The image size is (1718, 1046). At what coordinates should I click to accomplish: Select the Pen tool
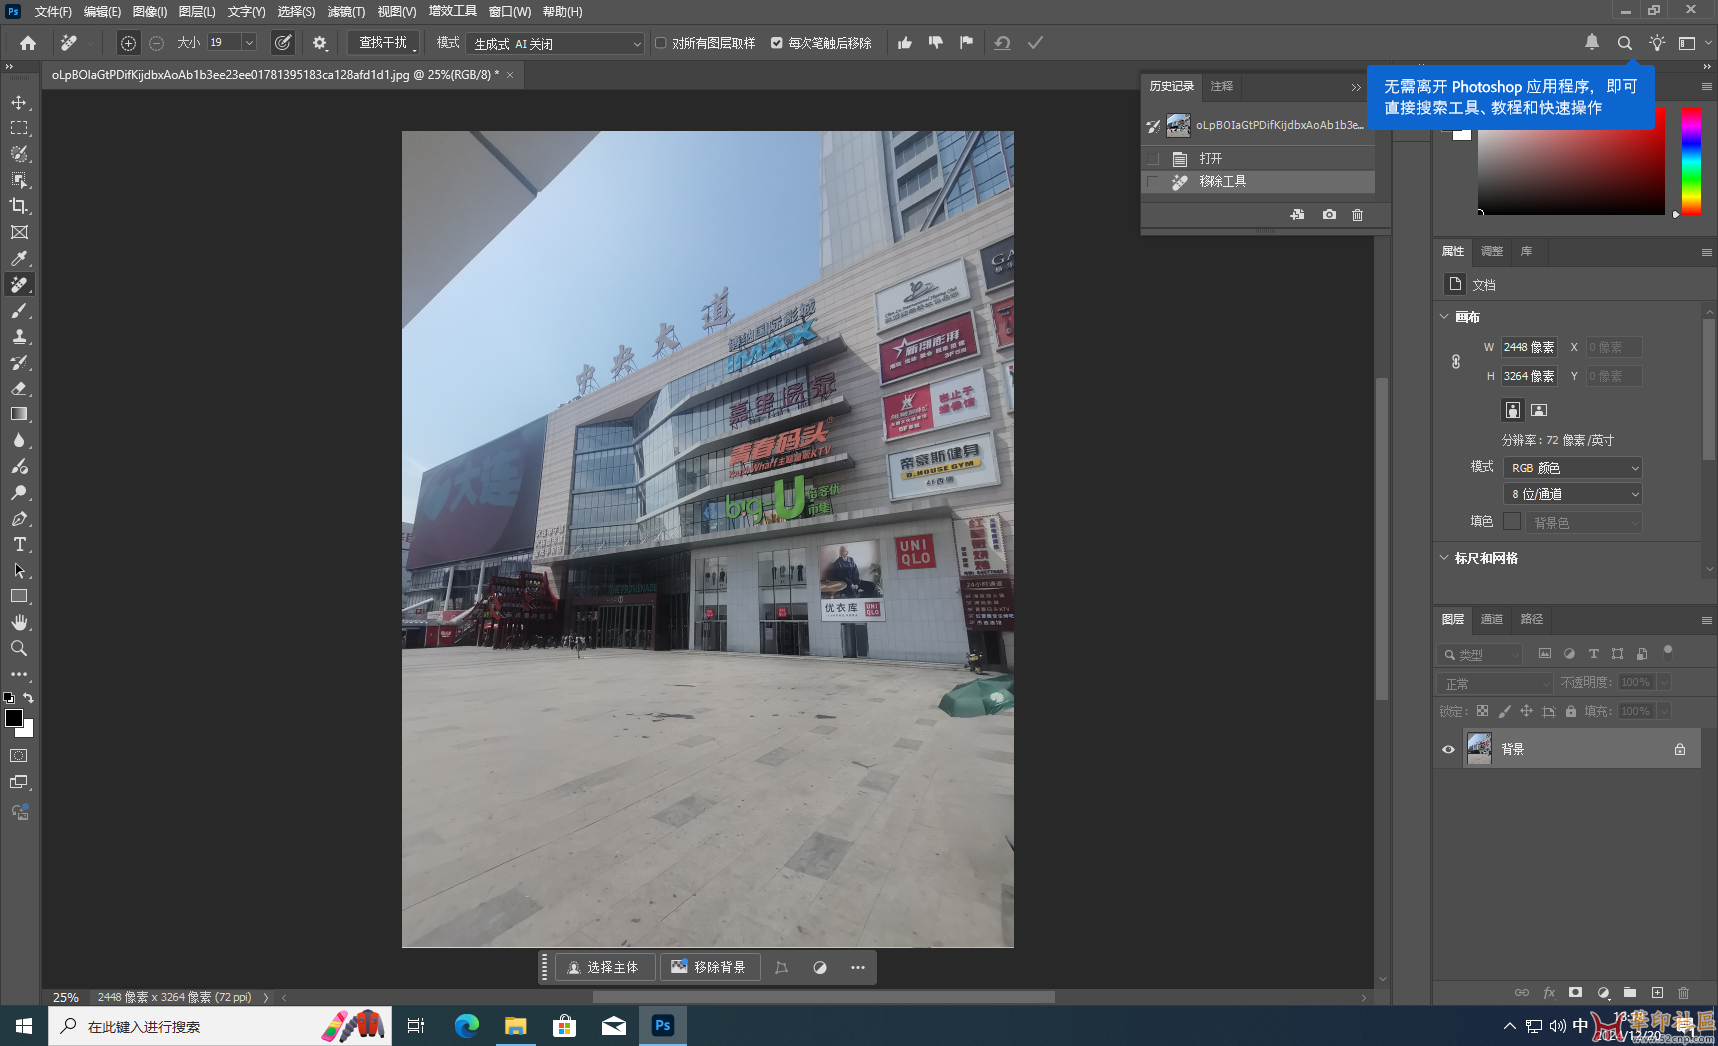point(19,518)
